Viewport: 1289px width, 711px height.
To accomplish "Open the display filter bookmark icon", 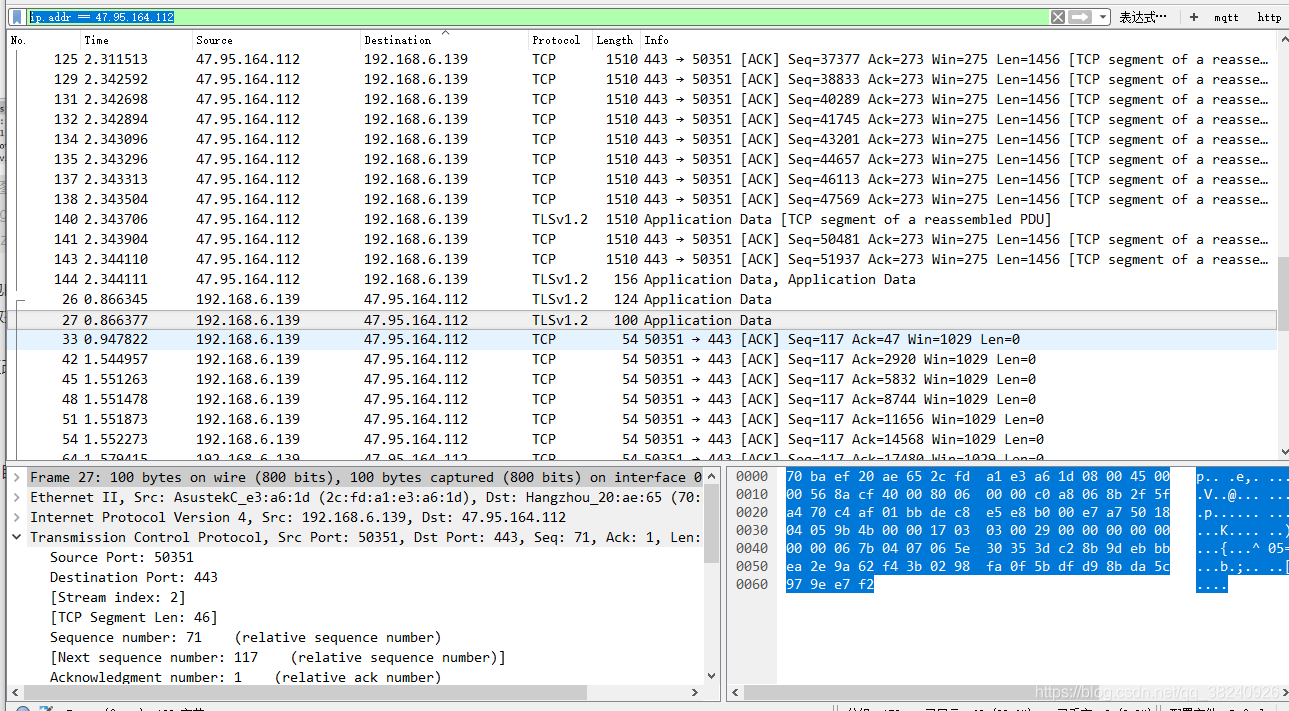I will pyautogui.click(x=17, y=17).
